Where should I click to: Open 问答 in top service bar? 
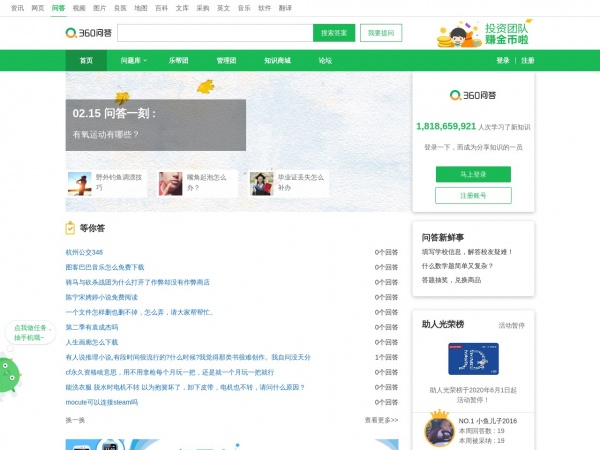point(59,8)
